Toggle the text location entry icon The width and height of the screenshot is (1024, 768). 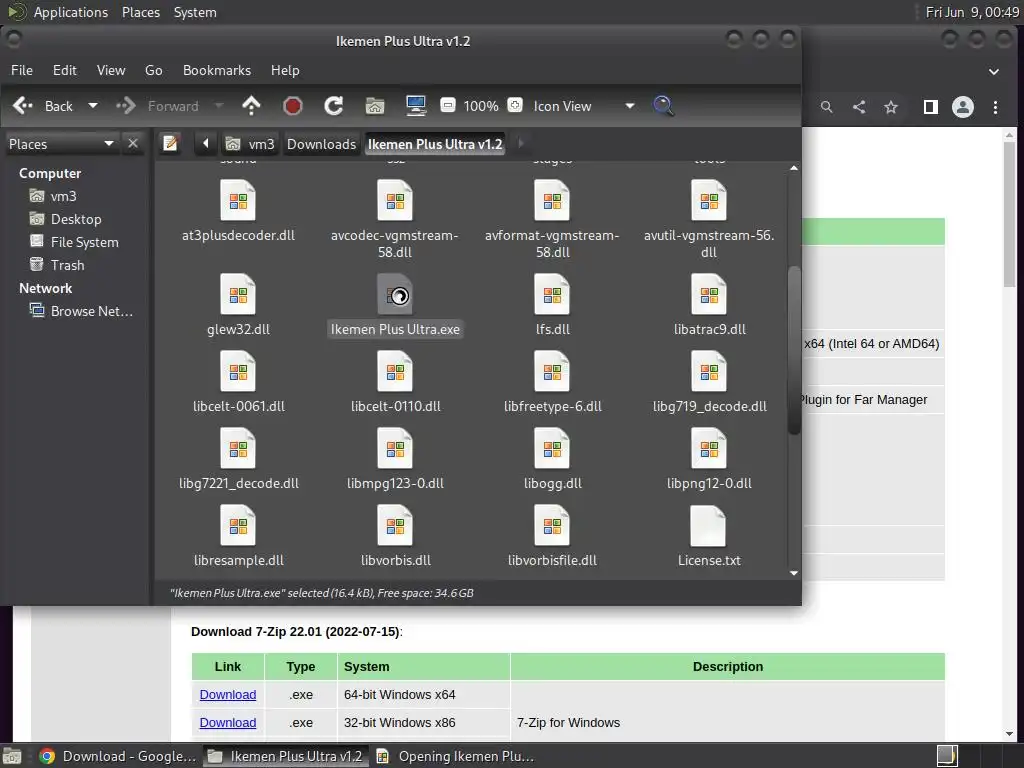170,143
